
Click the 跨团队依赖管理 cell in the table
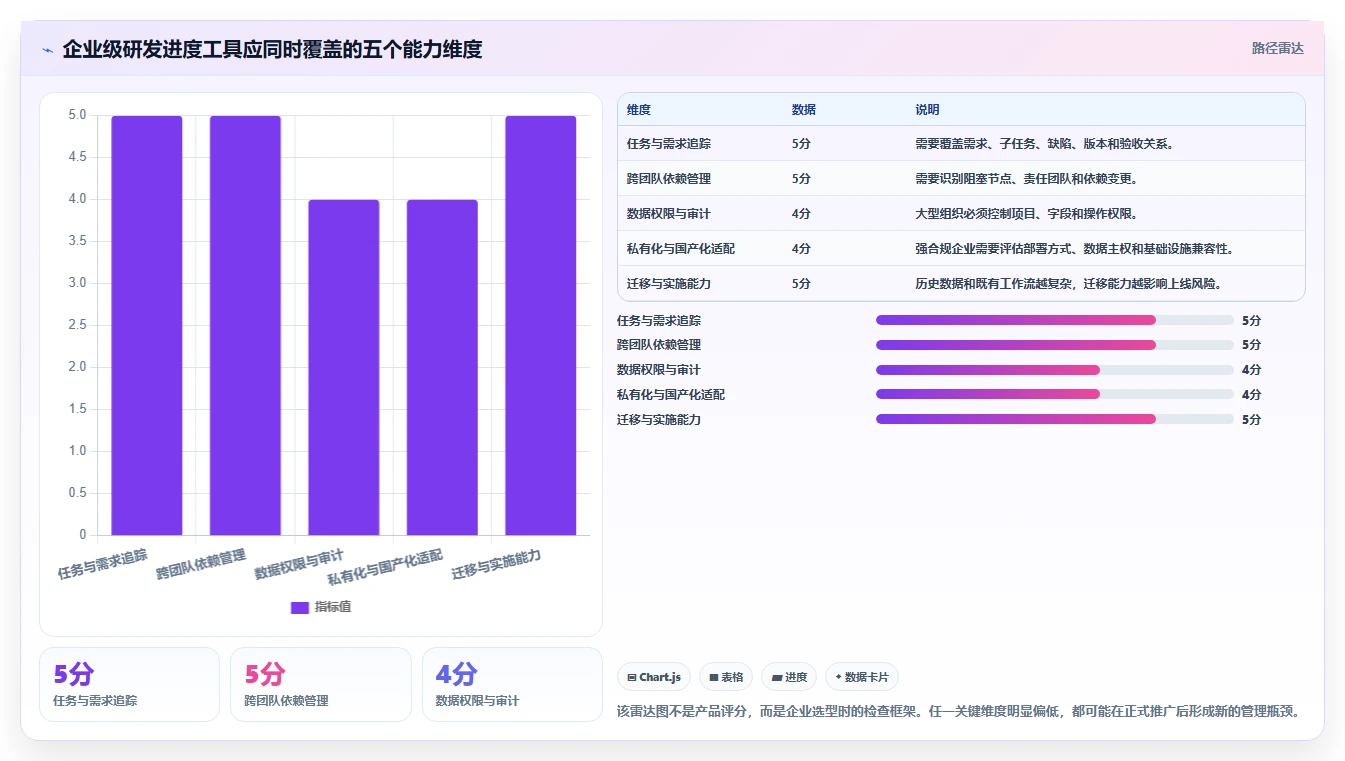(669, 179)
